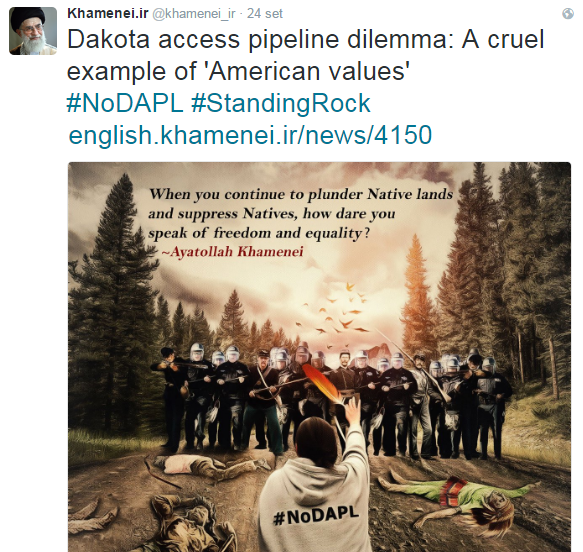Open english.khamenei.ir/news/4150 link
The width and height of the screenshot is (583, 552).
pos(250,135)
